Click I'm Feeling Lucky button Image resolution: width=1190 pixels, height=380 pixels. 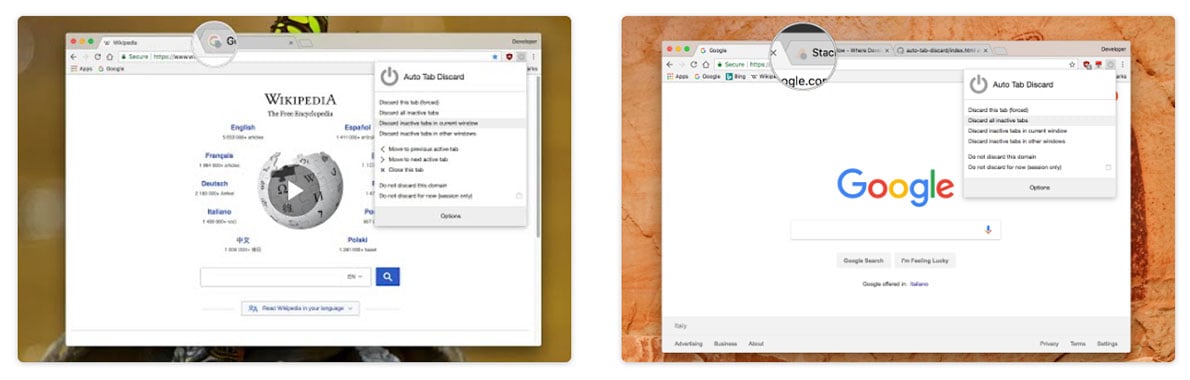point(925,260)
